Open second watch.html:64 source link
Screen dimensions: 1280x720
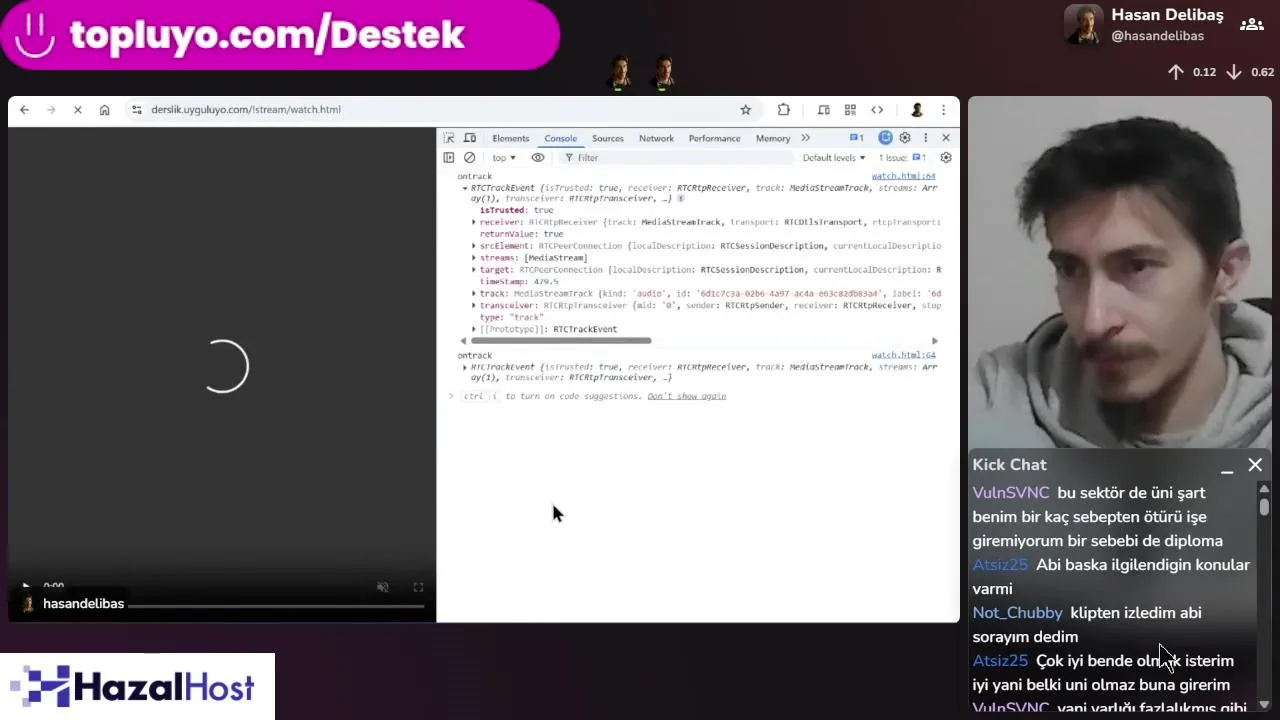903,355
